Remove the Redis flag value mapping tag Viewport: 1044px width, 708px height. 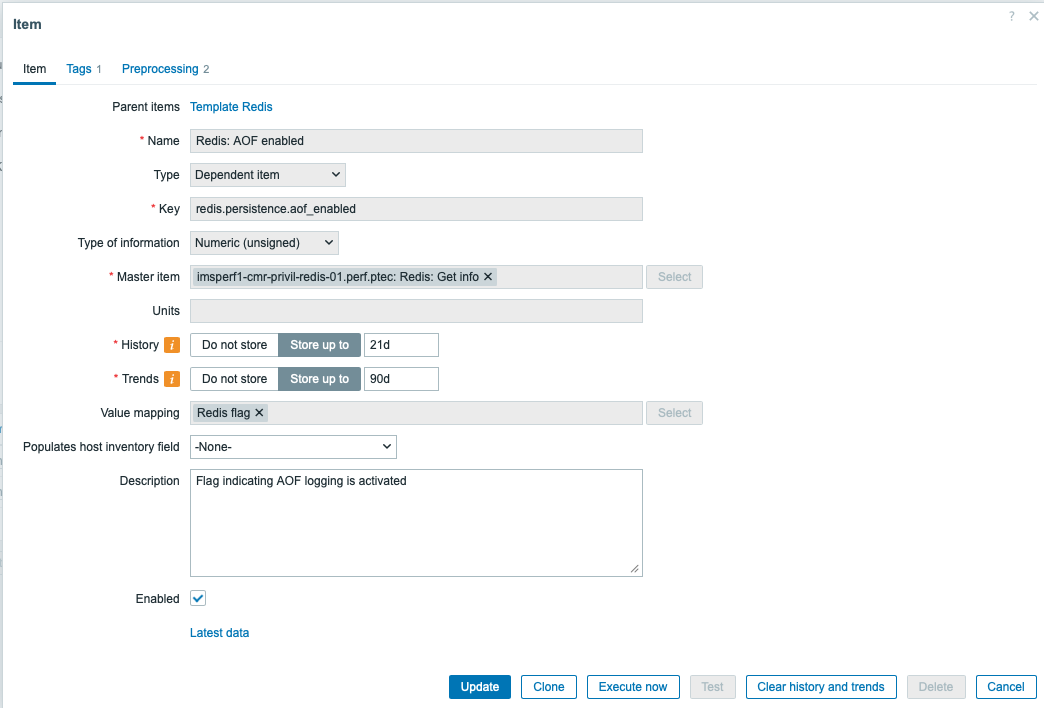pos(260,413)
